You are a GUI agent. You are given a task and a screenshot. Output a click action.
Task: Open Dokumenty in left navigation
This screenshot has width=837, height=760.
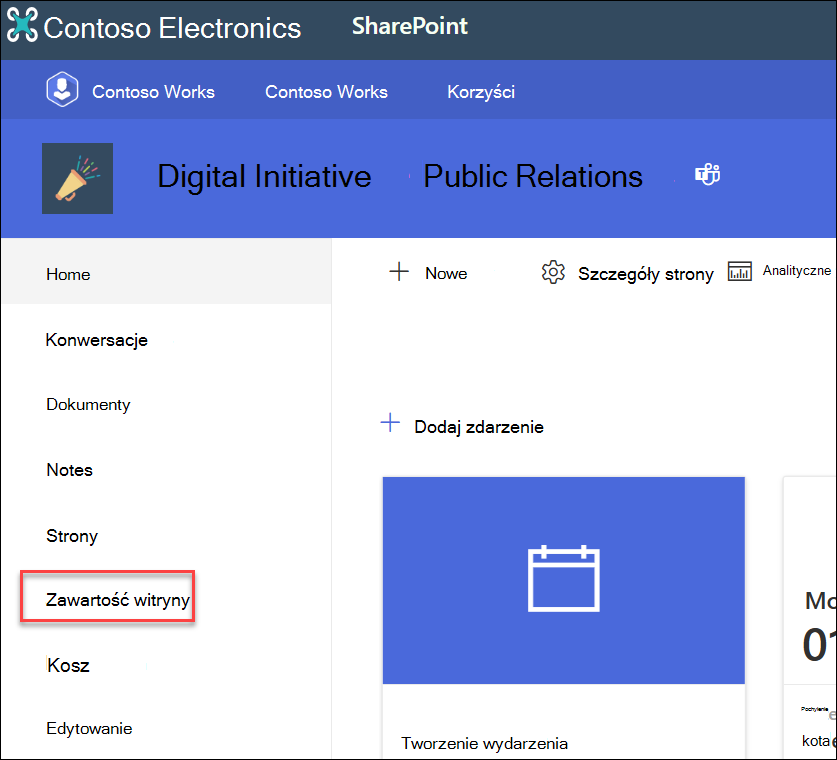88,405
